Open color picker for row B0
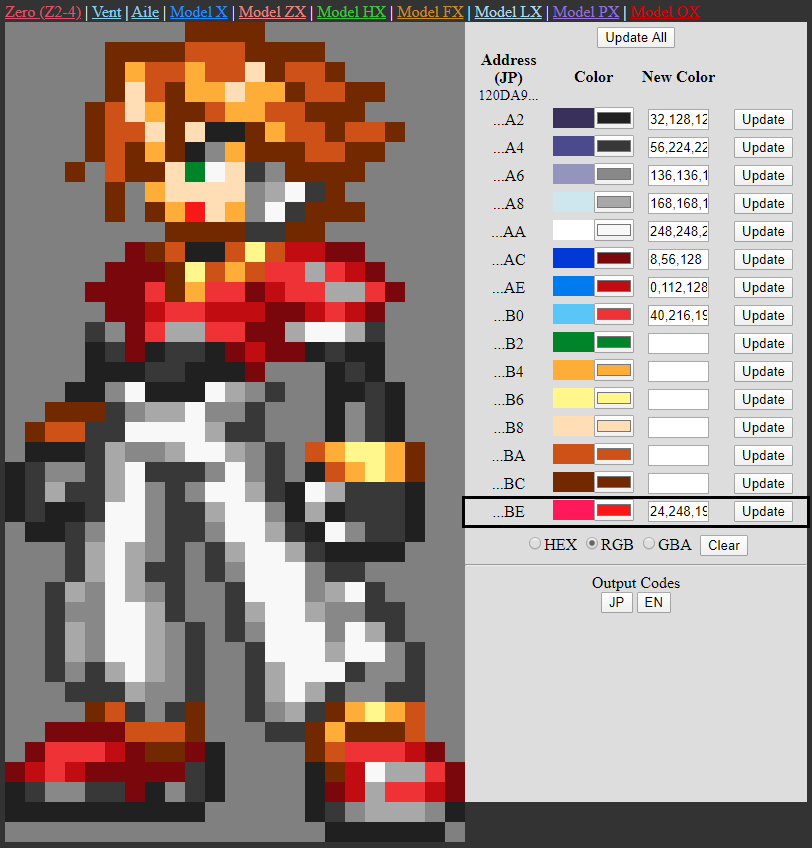The image size is (812, 848). tap(613, 315)
